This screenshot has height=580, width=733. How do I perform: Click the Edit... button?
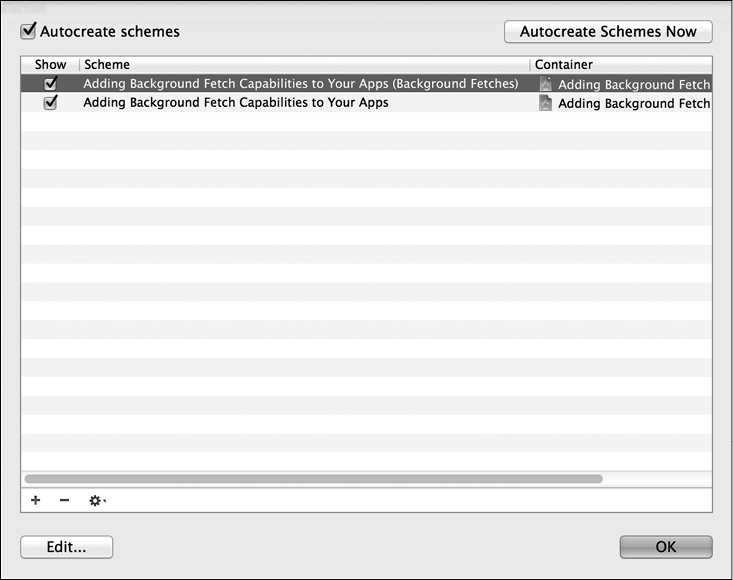(66, 547)
